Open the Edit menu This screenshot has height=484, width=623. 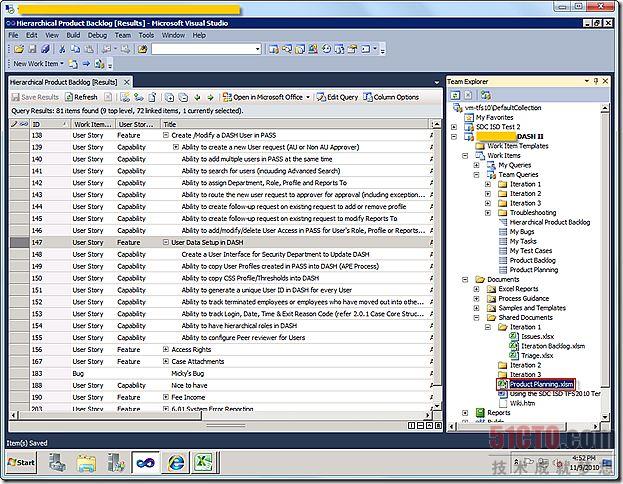point(31,35)
